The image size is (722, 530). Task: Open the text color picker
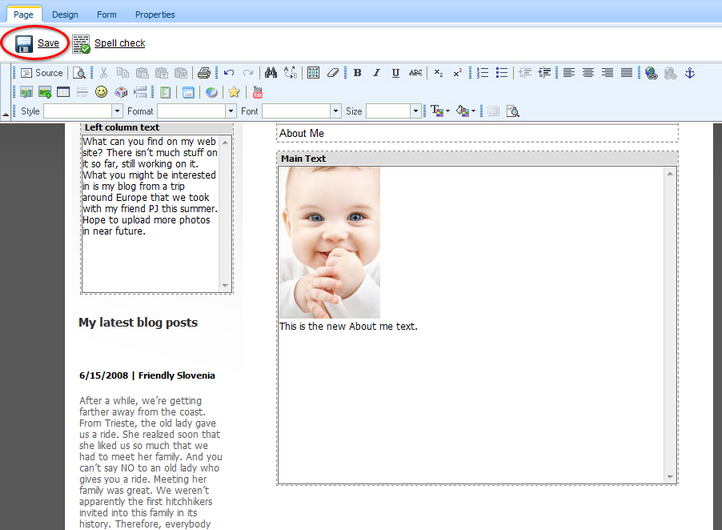click(x=440, y=111)
